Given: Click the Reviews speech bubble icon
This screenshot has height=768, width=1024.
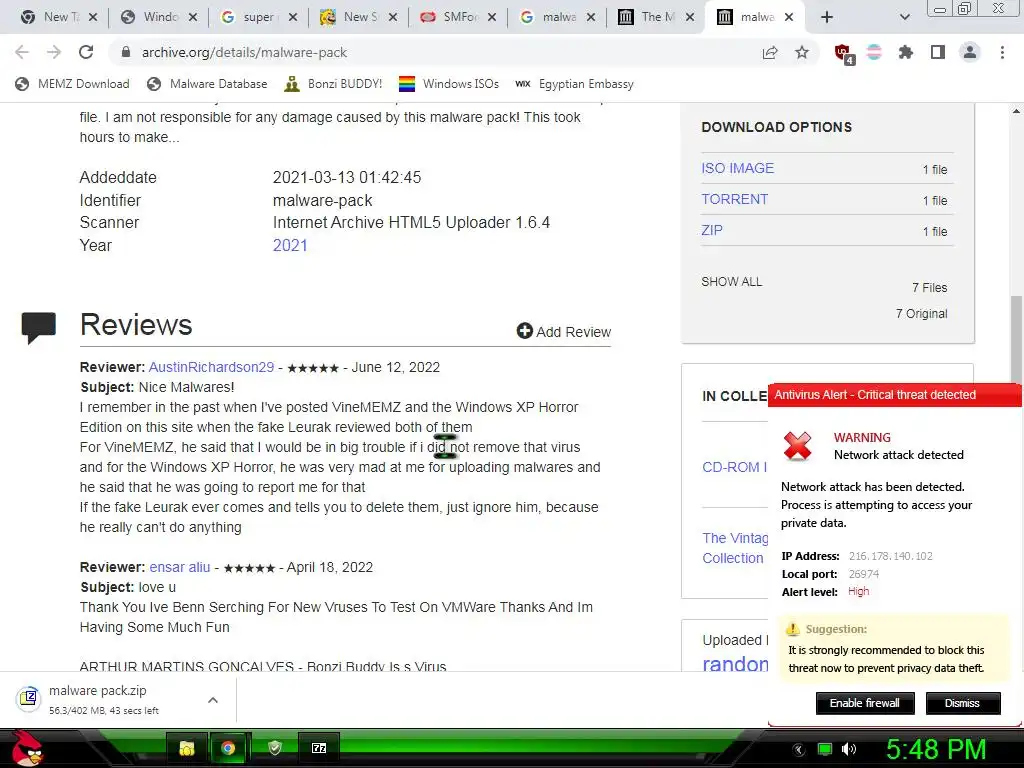Looking at the screenshot, I should click(39, 327).
